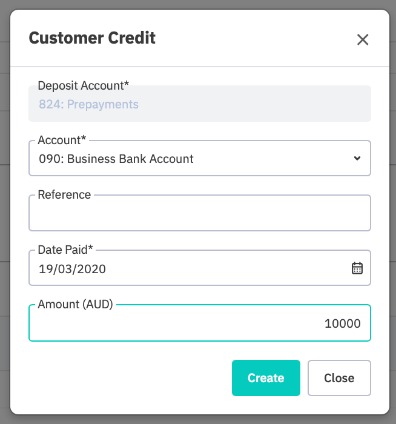
Task: Click the Reference field label
Action: click(x=64, y=195)
